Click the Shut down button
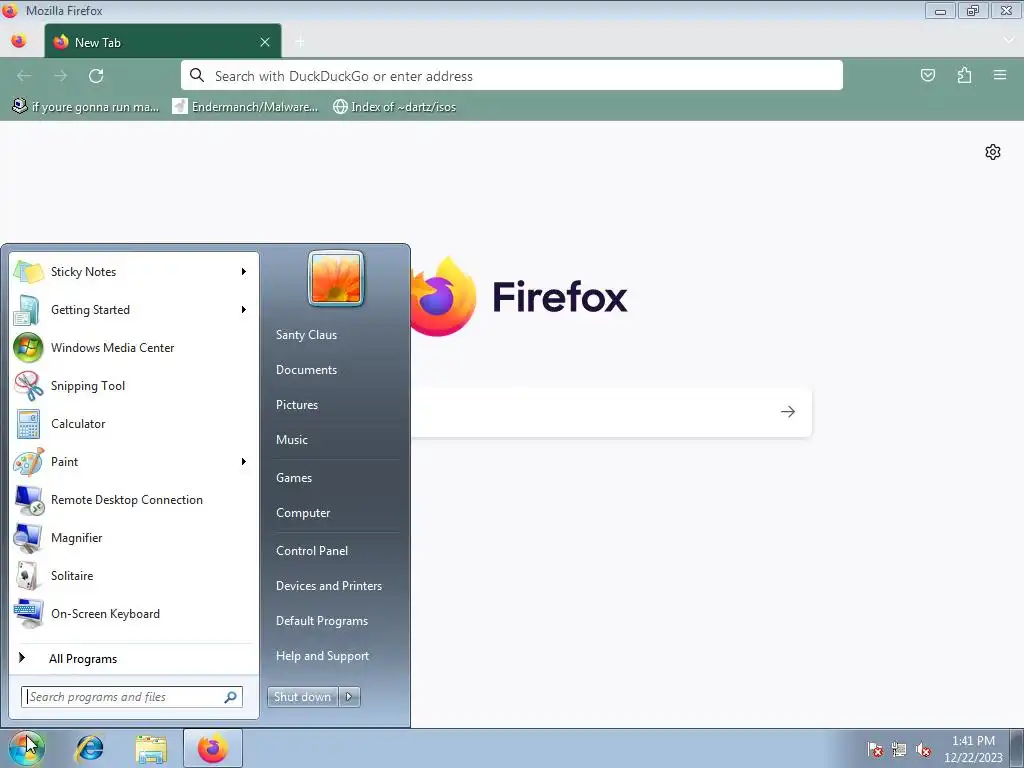The height and width of the screenshot is (768, 1024). [303, 697]
